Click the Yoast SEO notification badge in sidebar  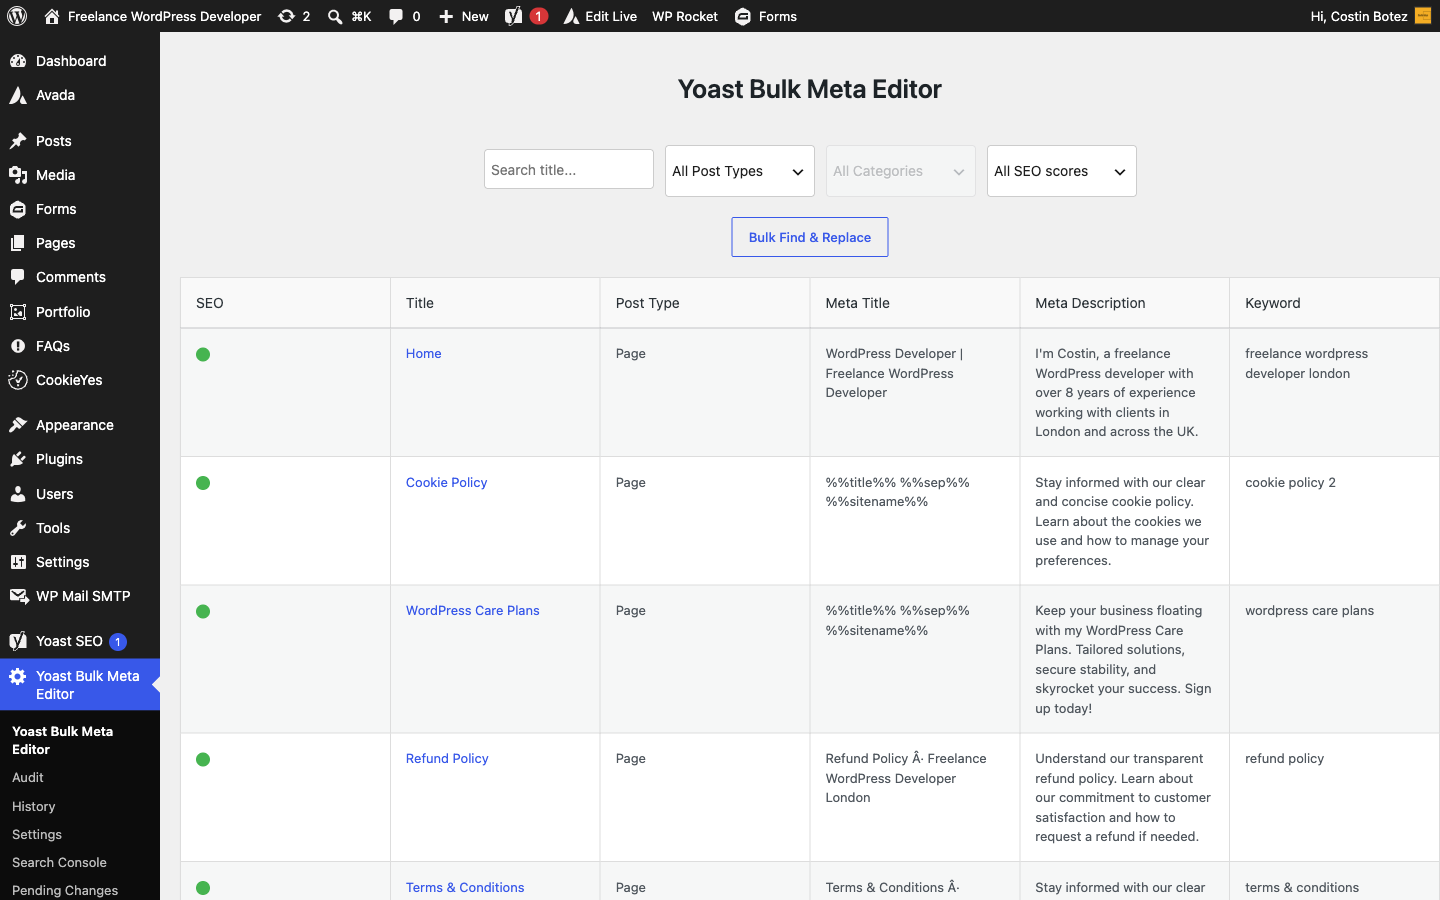(x=118, y=642)
